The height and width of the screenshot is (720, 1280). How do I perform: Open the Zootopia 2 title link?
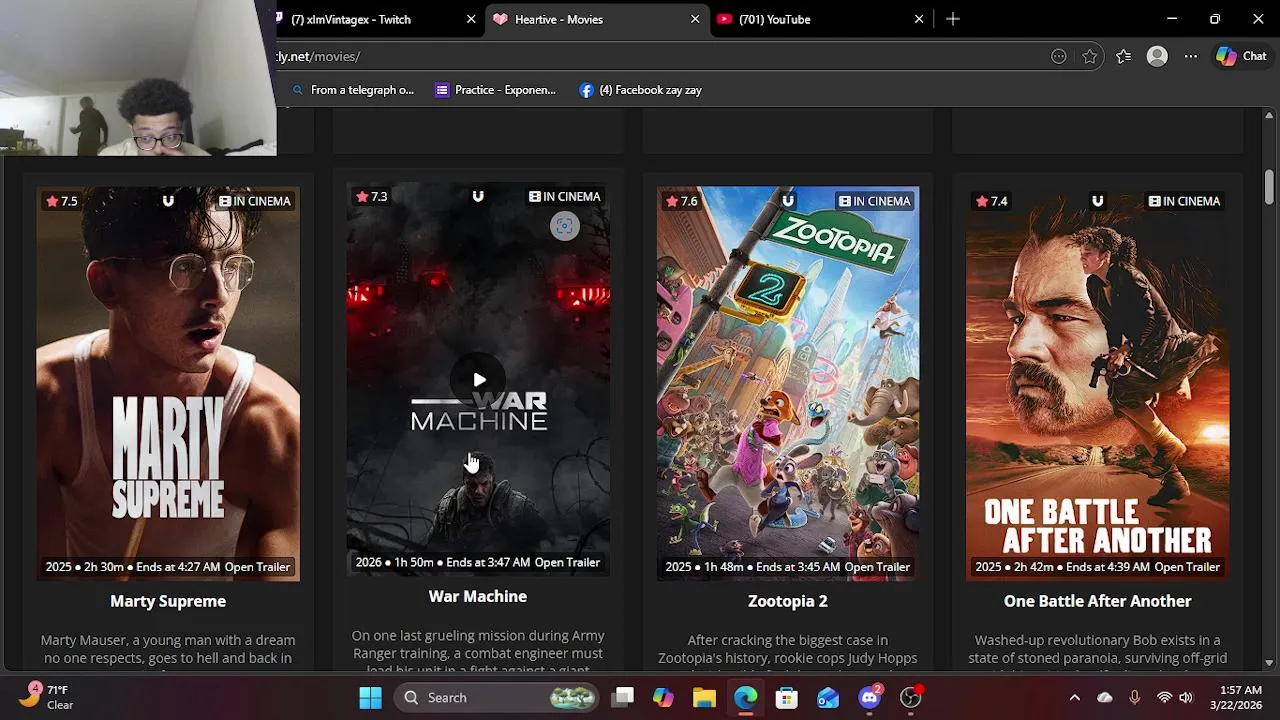(x=788, y=601)
